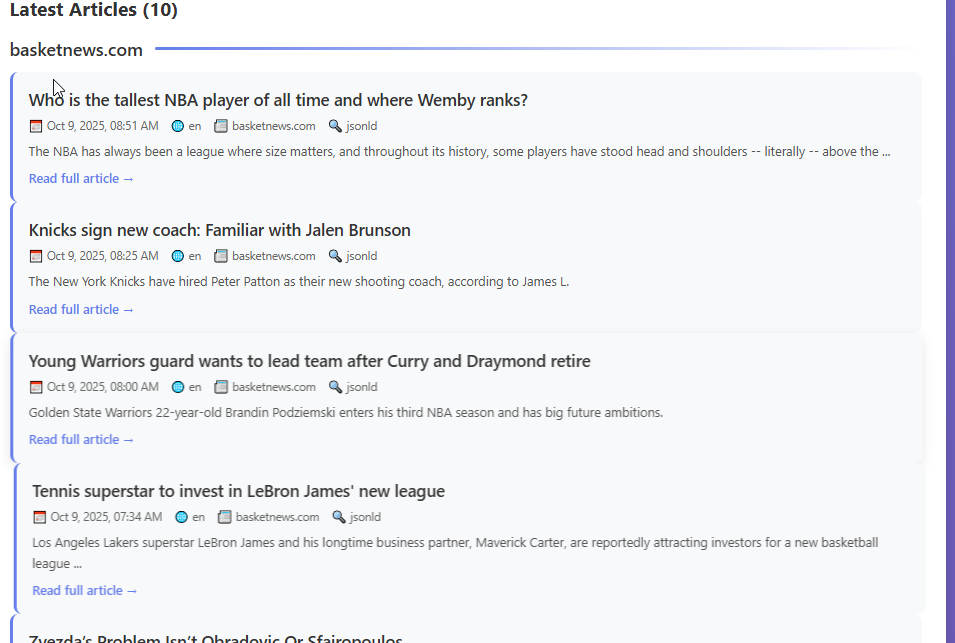The width and height of the screenshot is (955, 643).
Task: Read full article on Knicks new coach
Action: tap(81, 310)
